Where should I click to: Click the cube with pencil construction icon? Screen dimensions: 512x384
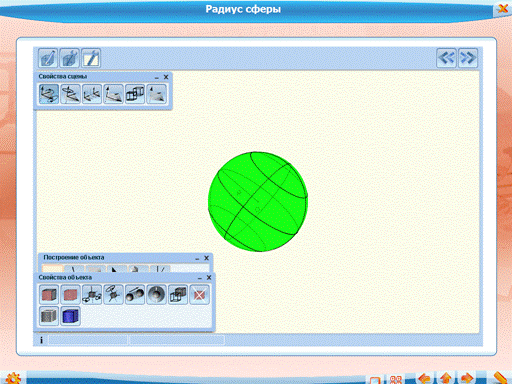[x=48, y=58]
